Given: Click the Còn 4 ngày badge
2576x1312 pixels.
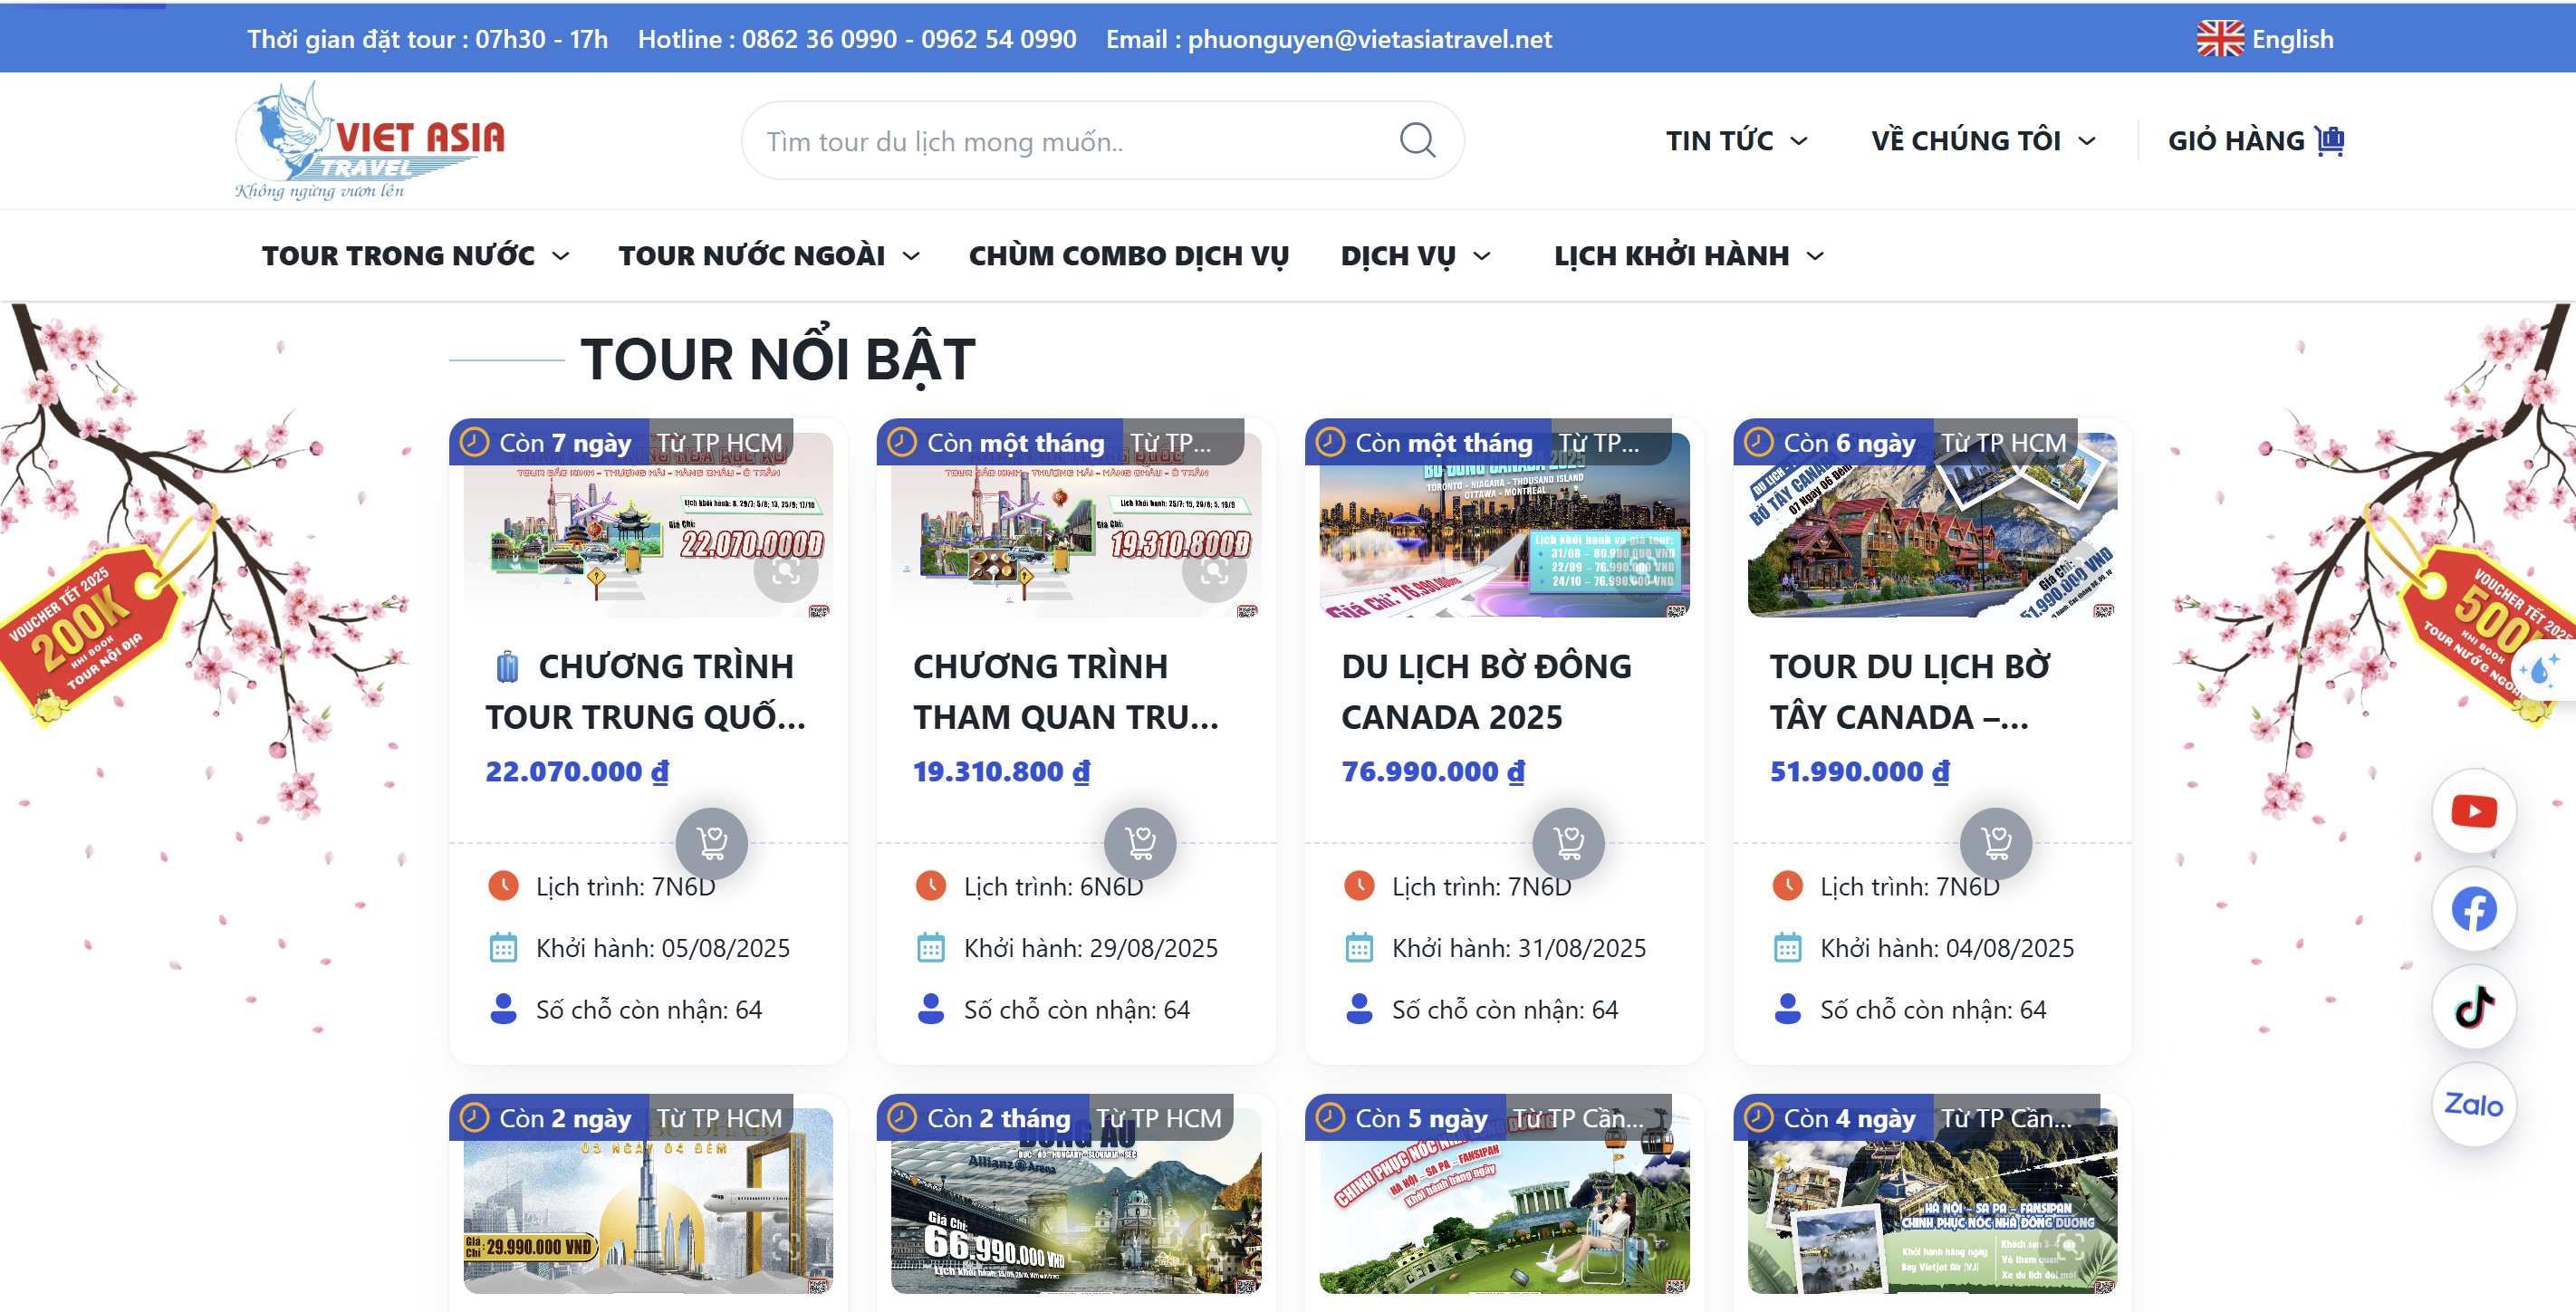Looking at the screenshot, I should pos(1834,1118).
